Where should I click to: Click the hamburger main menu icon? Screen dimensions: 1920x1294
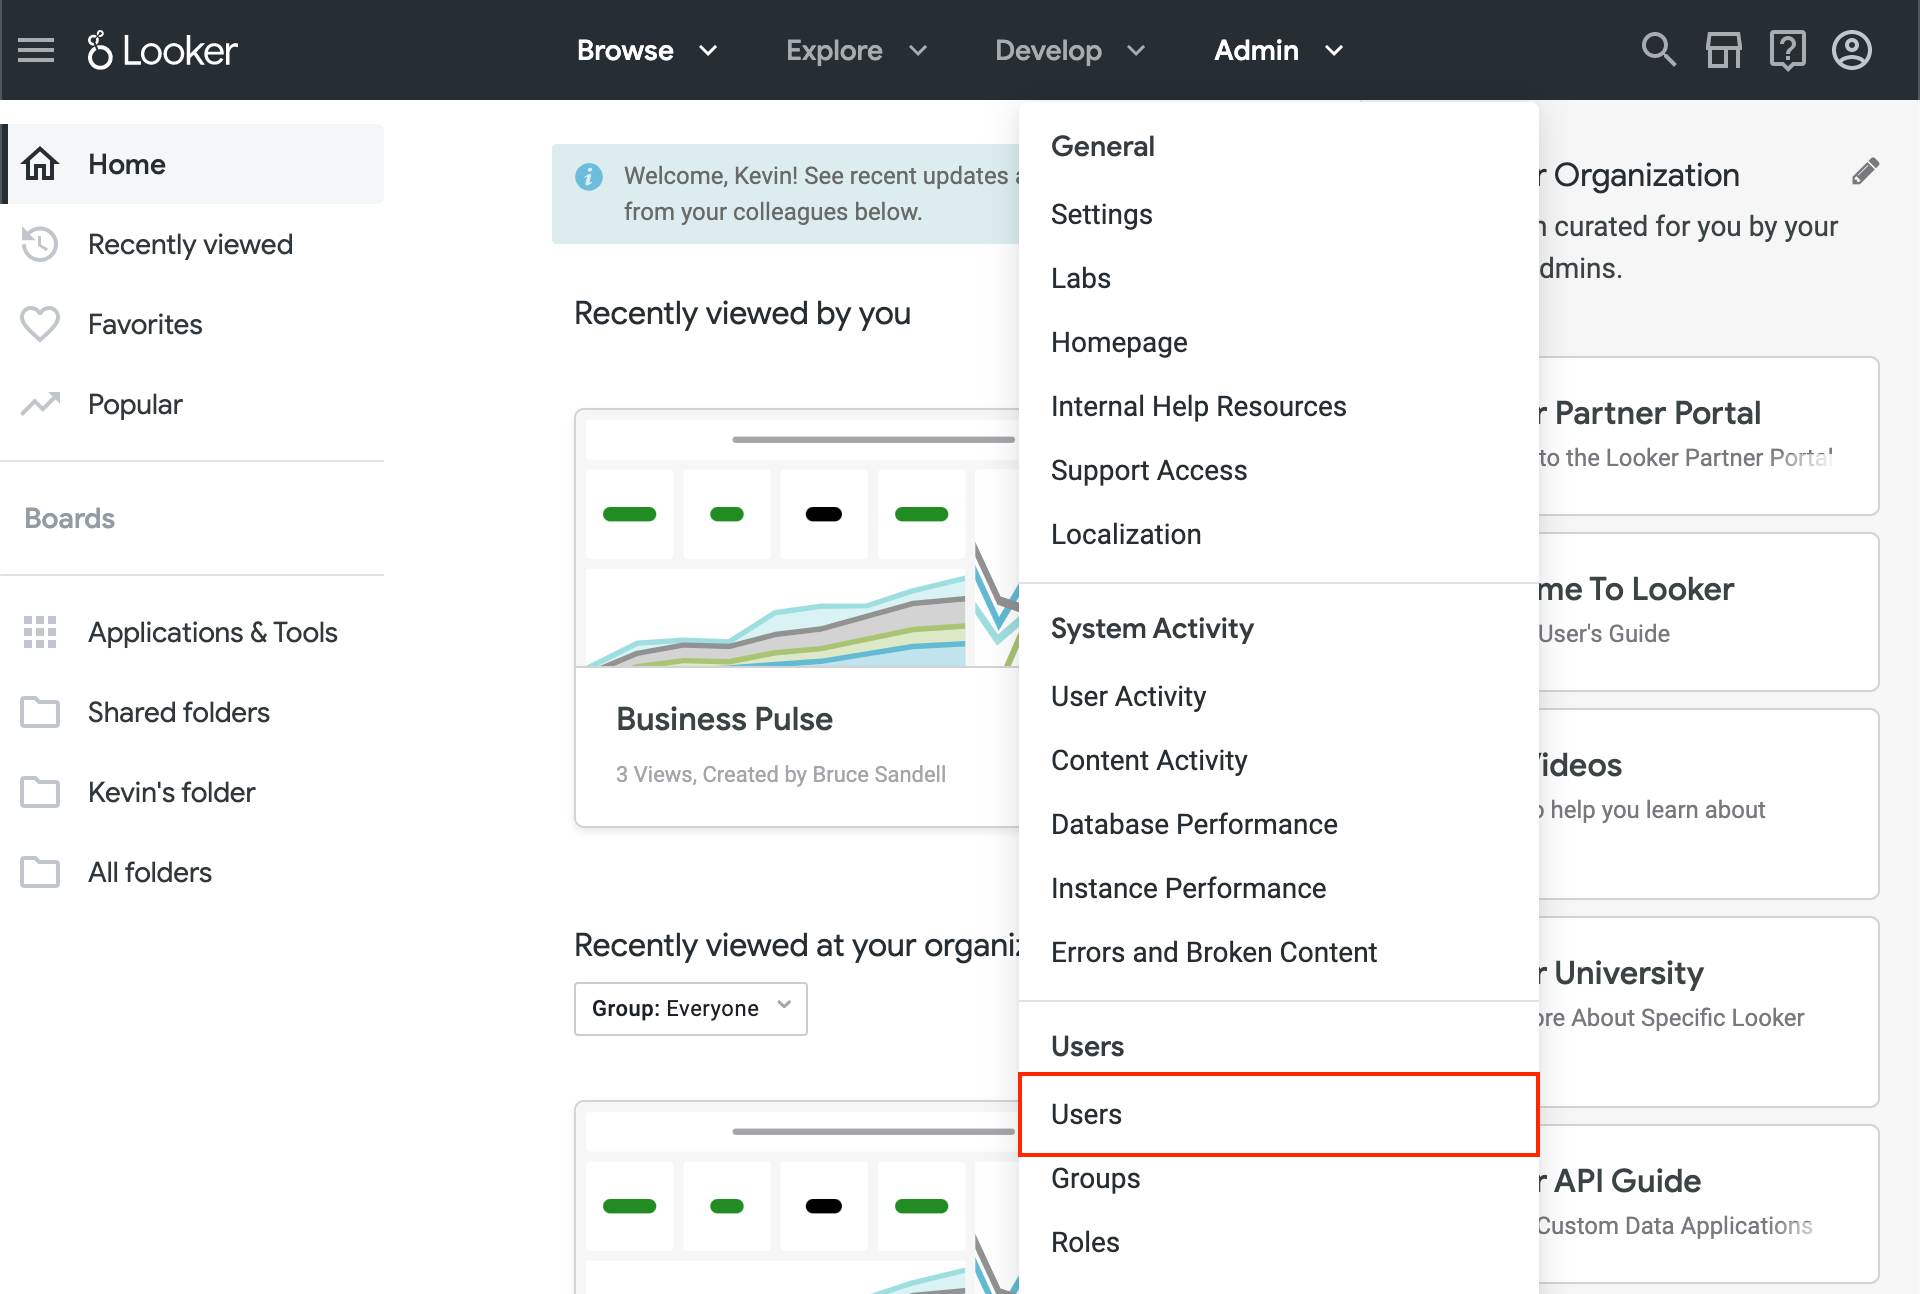36,50
